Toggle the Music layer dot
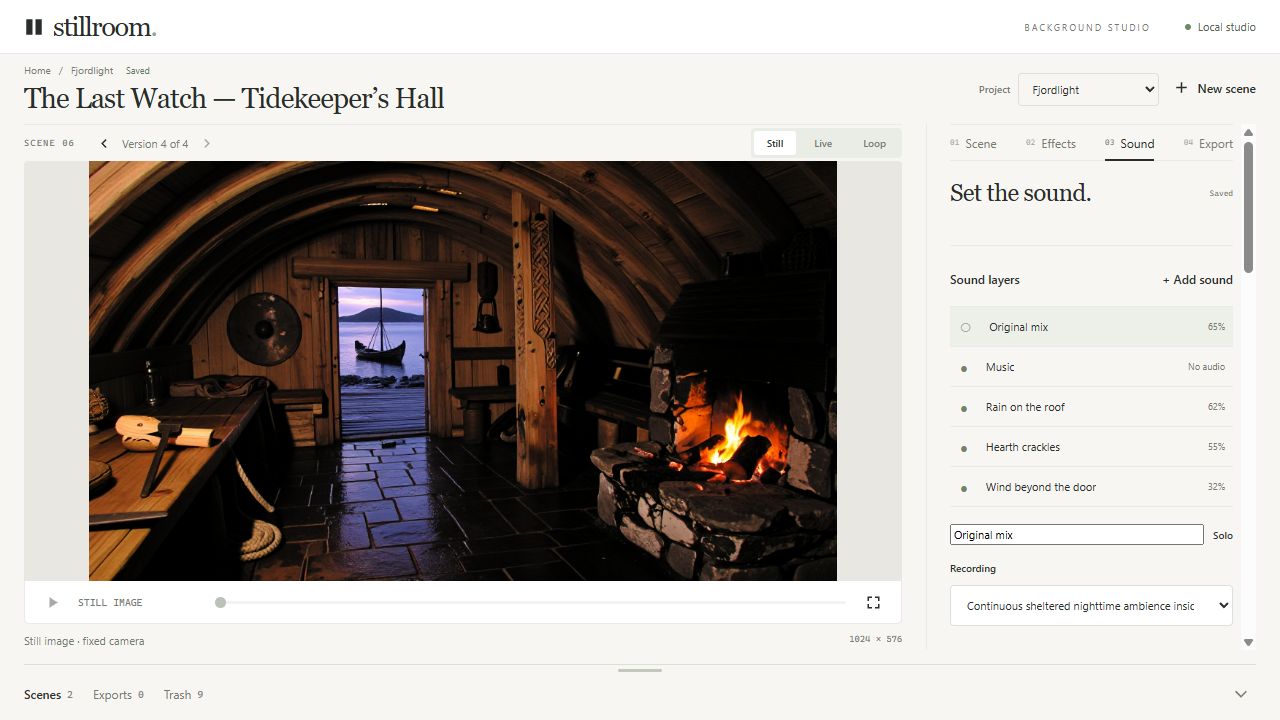The height and width of the screenshot is (720, 1280). [964, 368]
